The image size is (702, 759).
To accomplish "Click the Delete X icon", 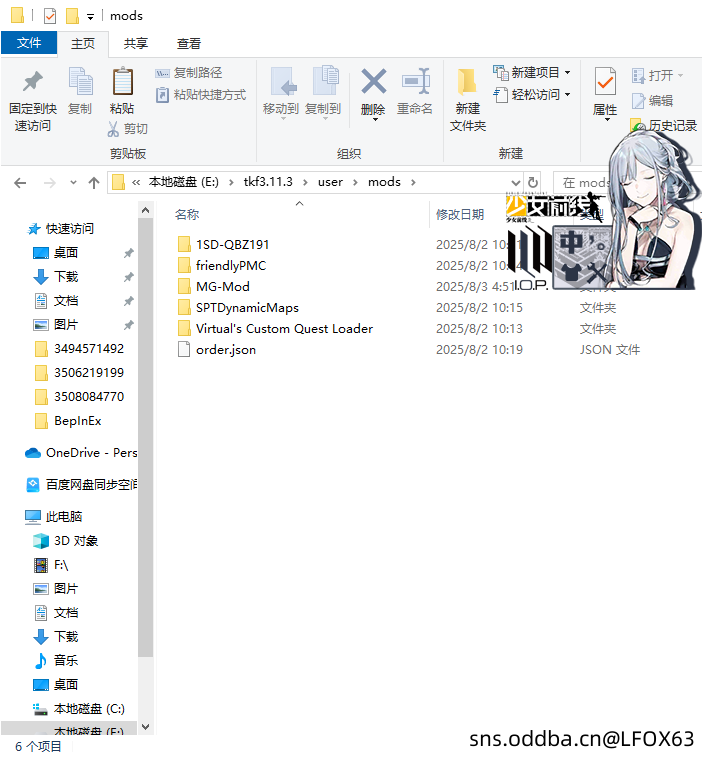I will (373, 81).
